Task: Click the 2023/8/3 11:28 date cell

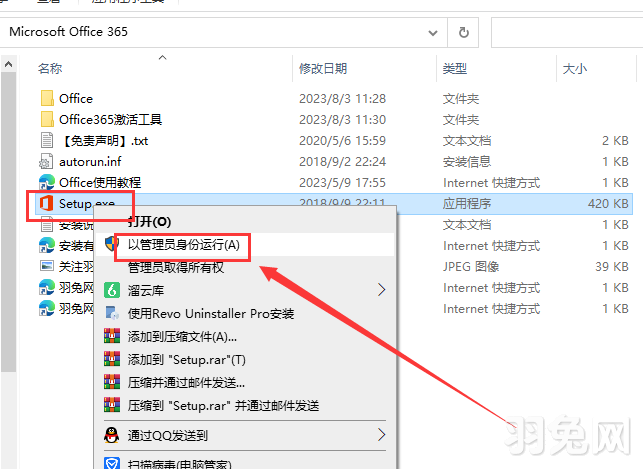Action: pyautogui.click(x=342, y=98)
